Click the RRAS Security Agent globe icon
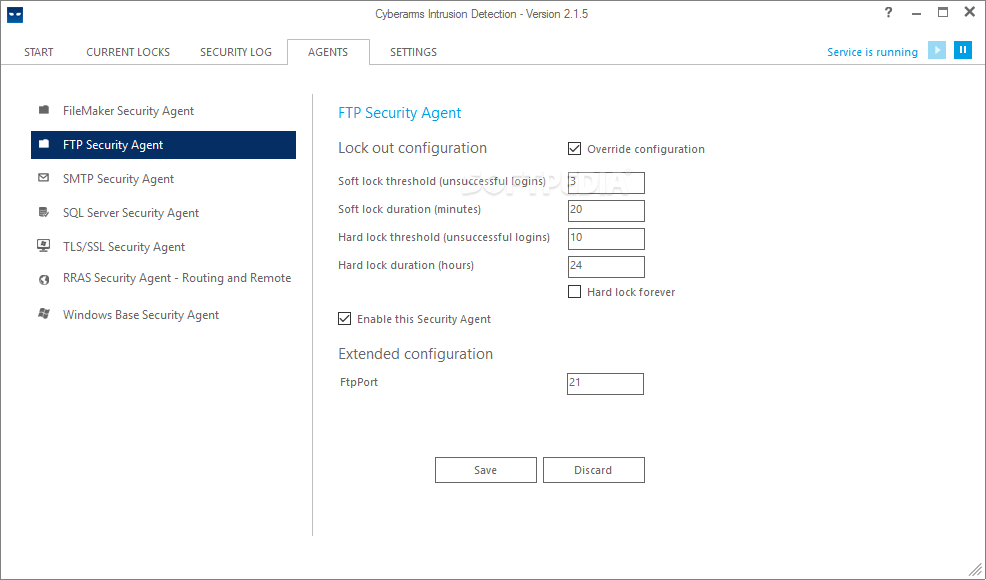 (x=44, y=280)
